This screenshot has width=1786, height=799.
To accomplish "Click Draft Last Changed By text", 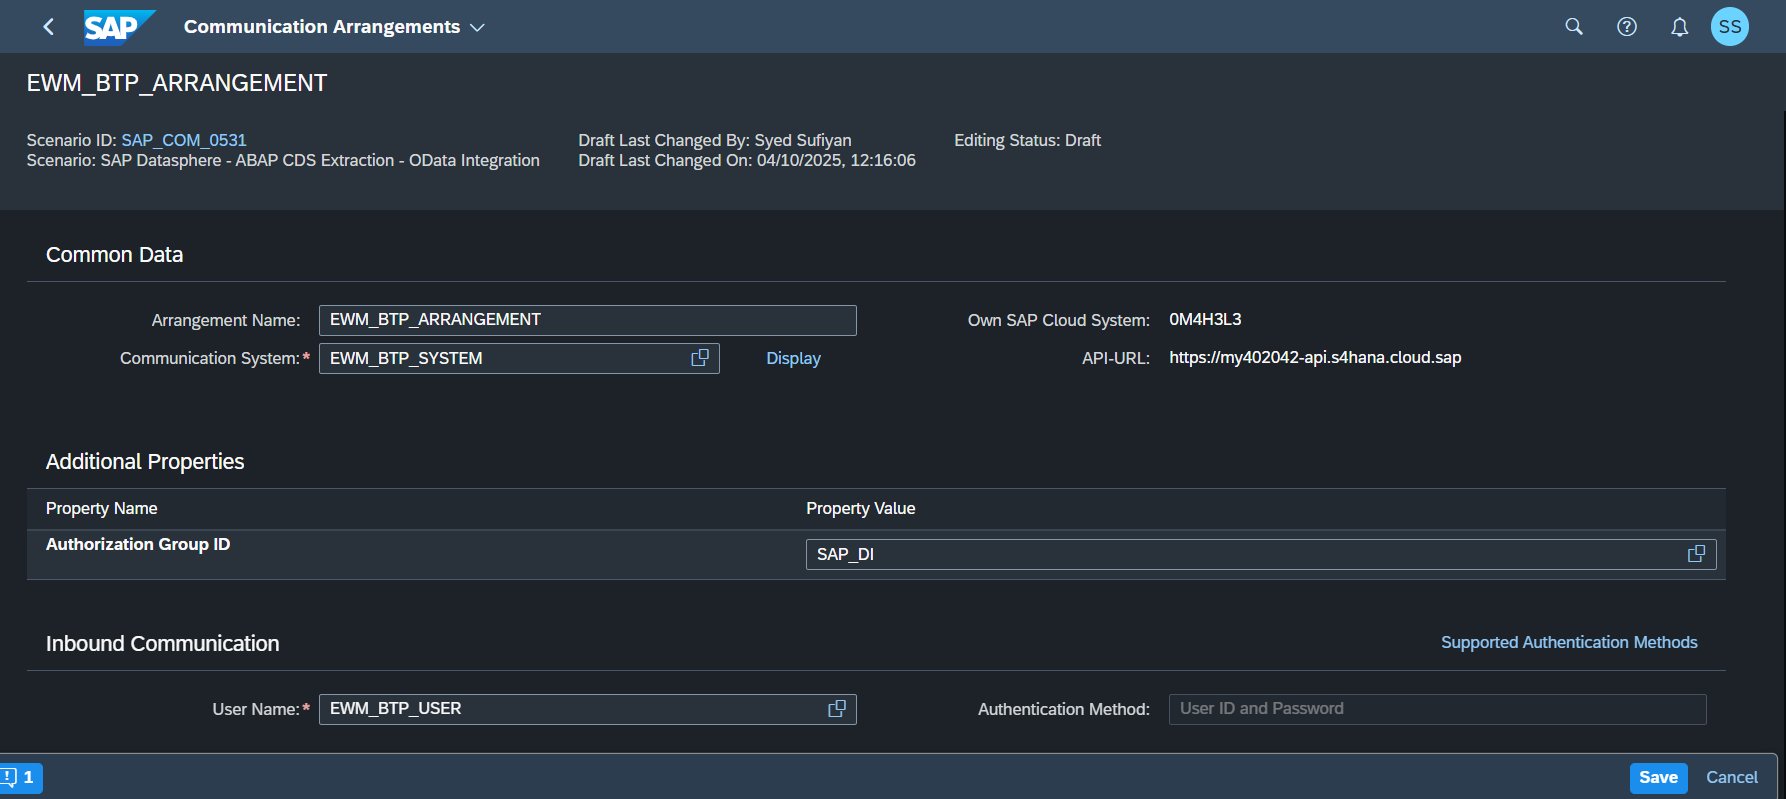I will pos(715,140).
